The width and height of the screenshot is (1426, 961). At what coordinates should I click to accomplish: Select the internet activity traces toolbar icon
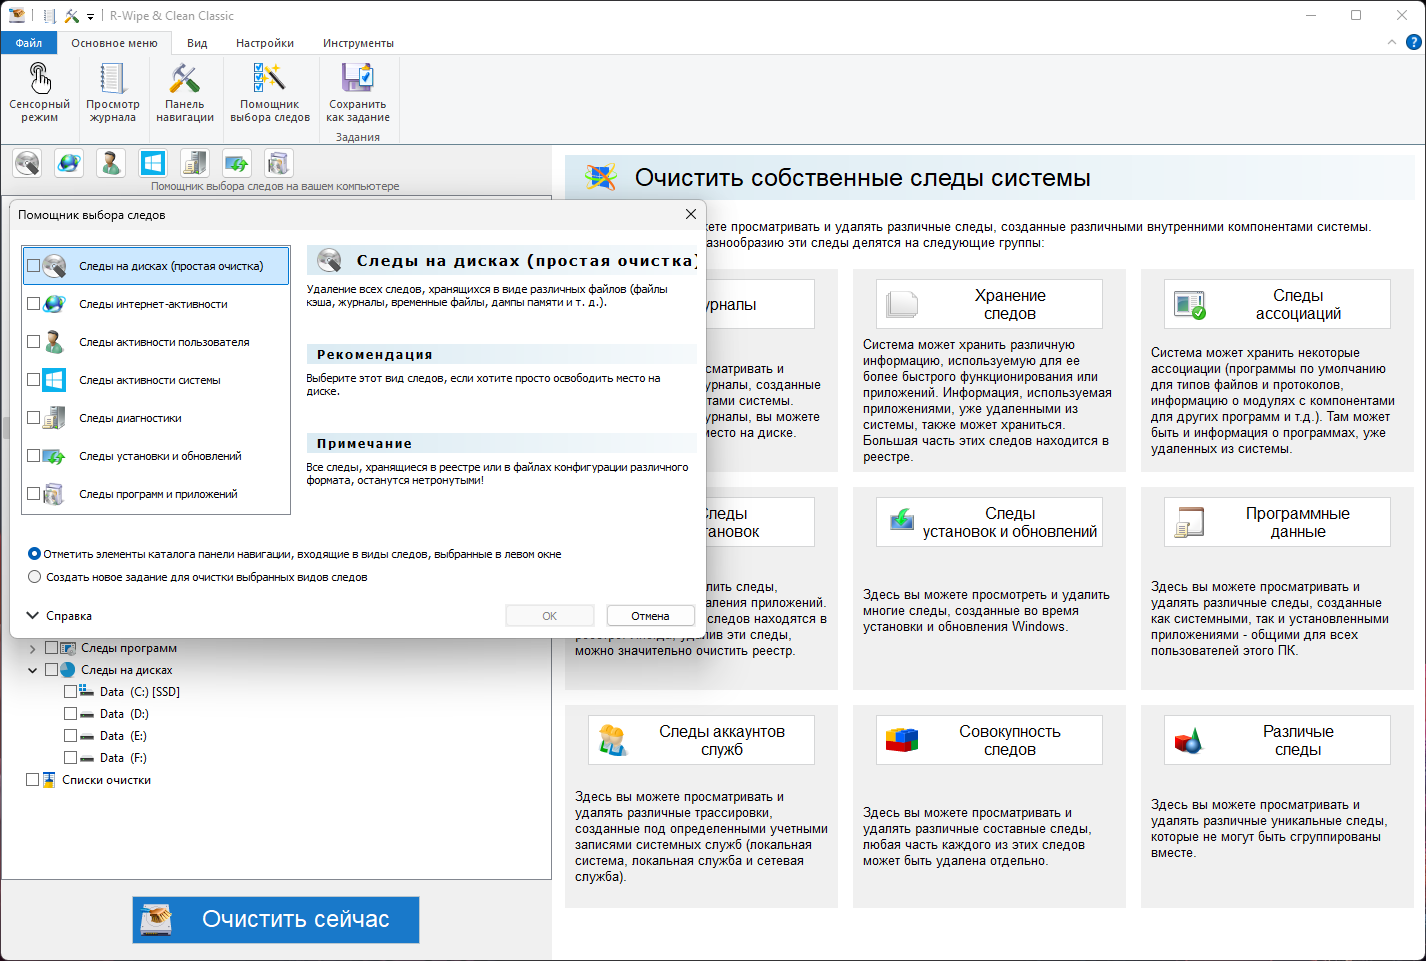point(69,163)
